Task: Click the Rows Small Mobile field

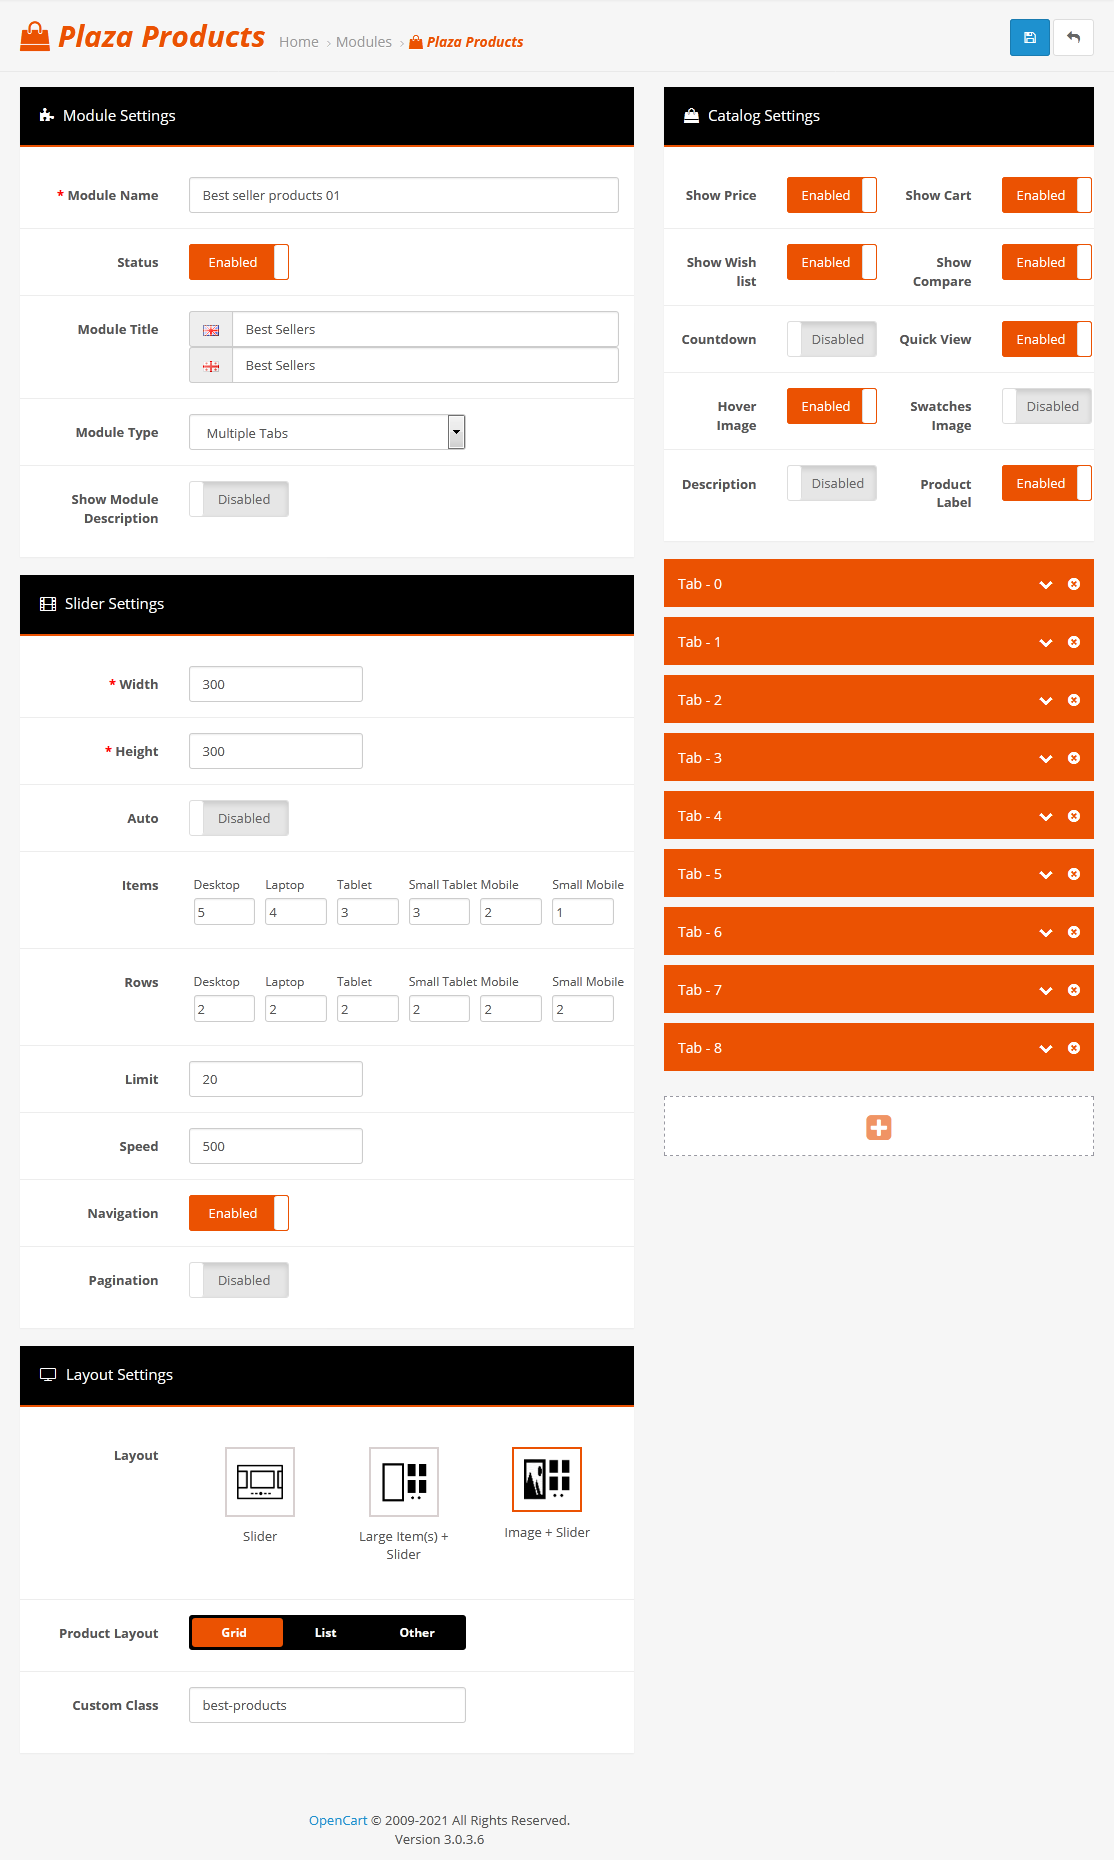Action: tap(583, 1009)
